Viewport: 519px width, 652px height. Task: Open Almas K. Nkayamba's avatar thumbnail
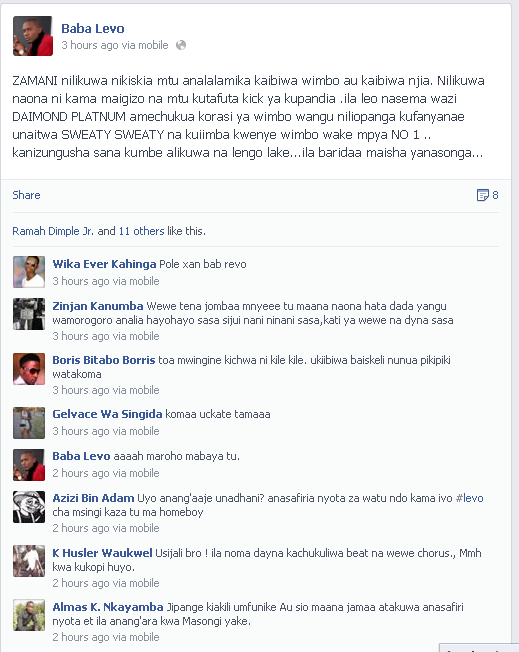click(x=29, y=615)
